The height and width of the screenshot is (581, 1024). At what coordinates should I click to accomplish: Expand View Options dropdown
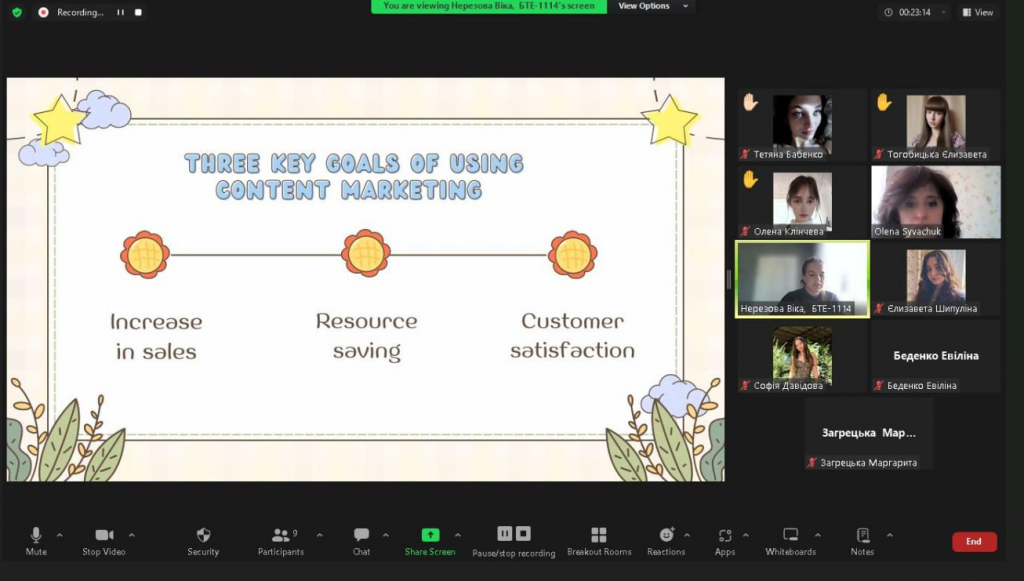click(654, 6)
